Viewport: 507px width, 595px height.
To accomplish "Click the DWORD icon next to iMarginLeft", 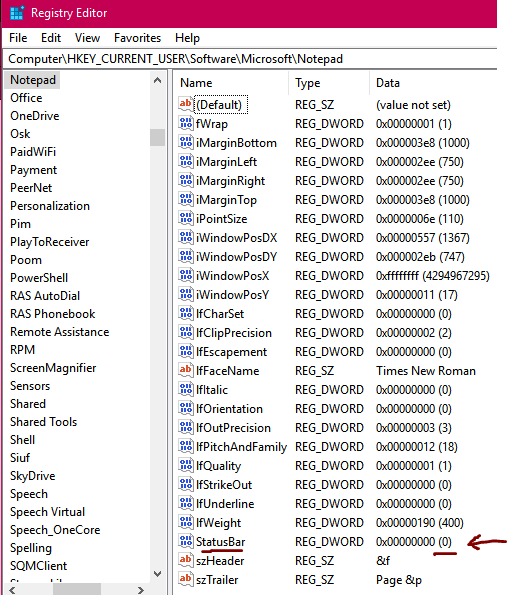I will [x=185, y=161].
